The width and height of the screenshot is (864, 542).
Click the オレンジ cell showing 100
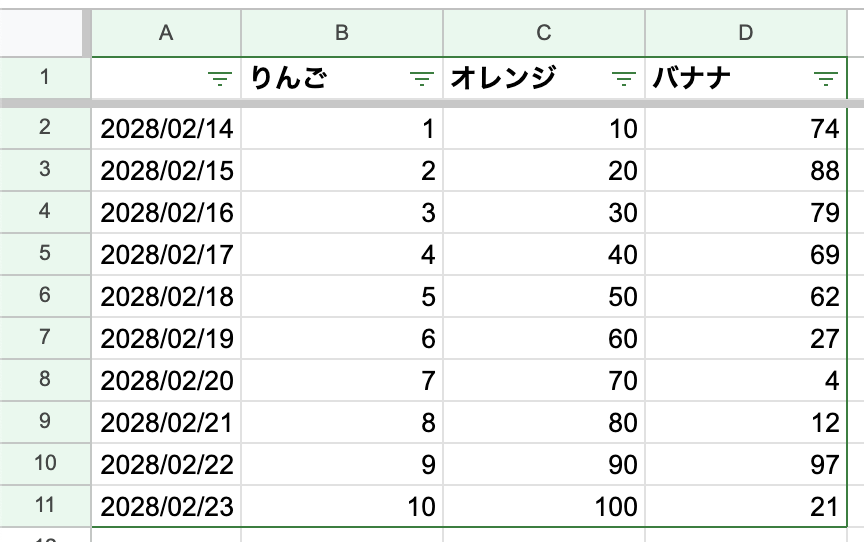pos(544,506)
